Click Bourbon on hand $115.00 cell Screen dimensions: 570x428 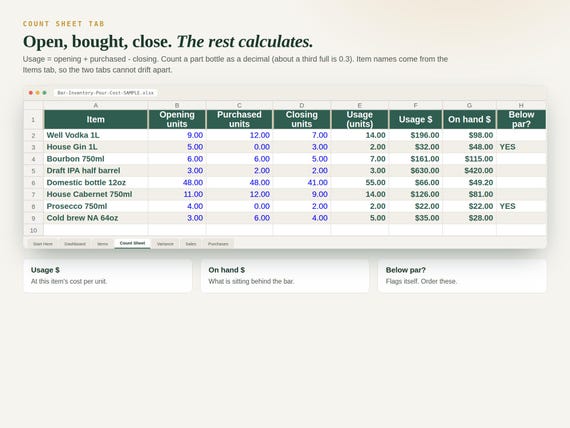pyautogui.click(x=469, y=159)
